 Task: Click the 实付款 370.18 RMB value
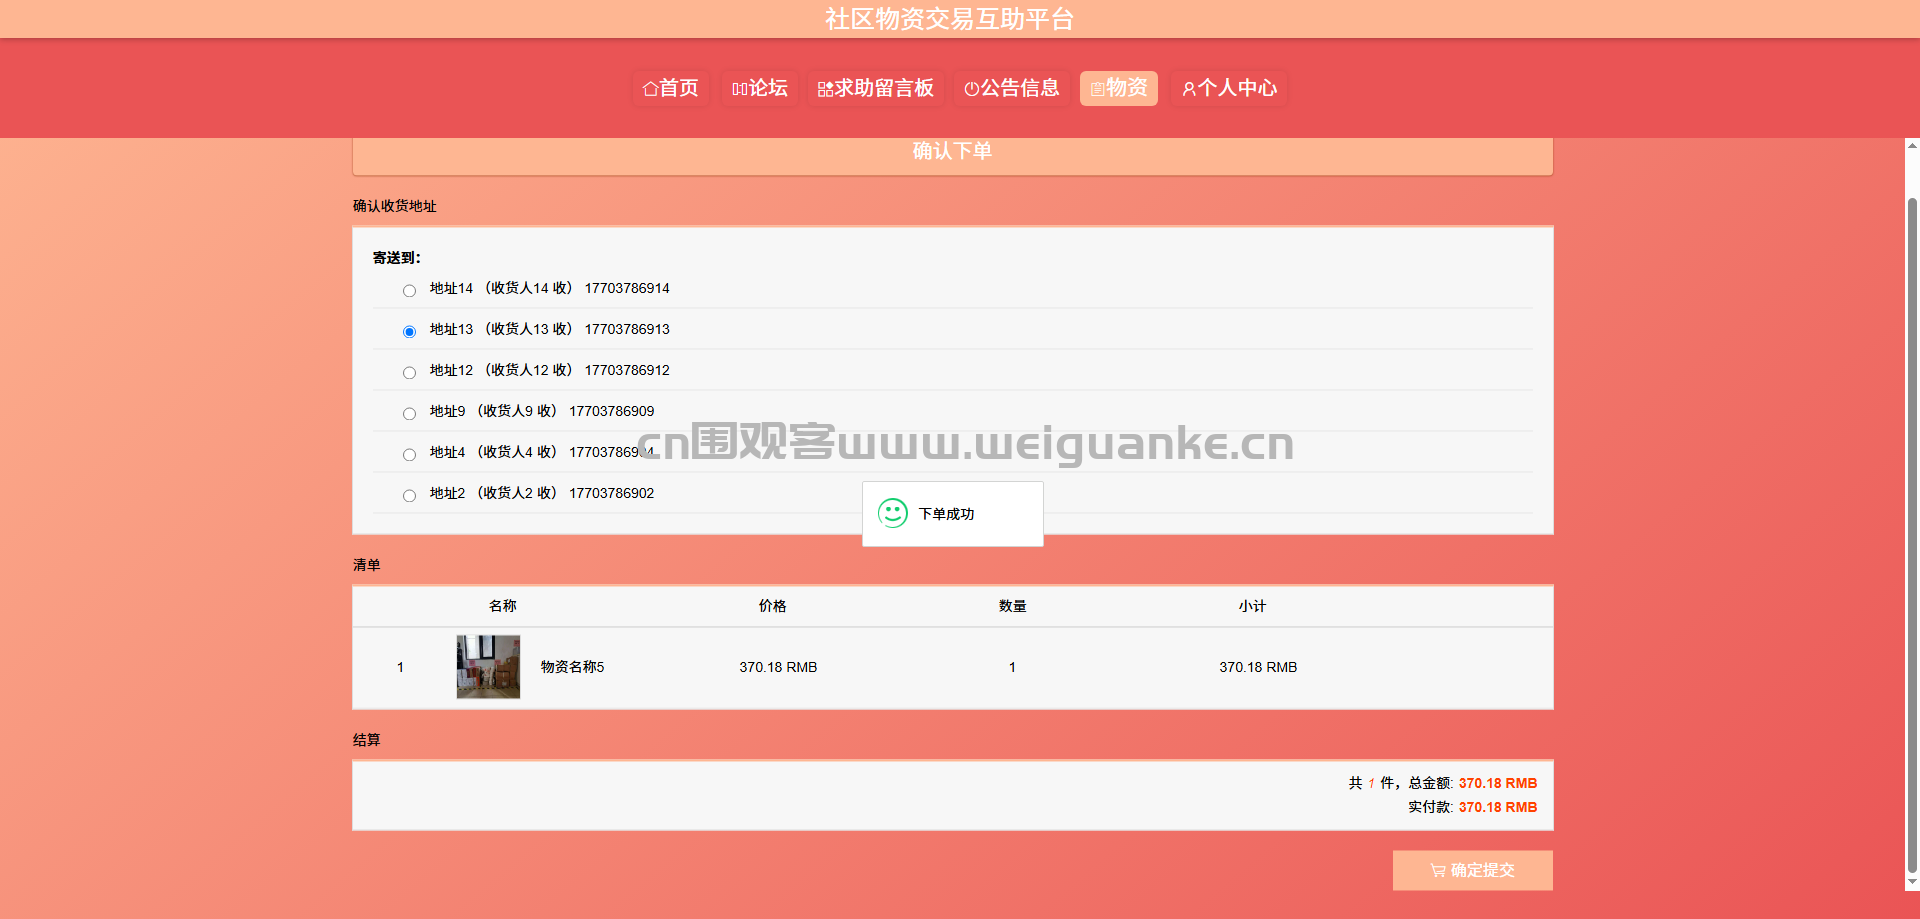pos(1498,807)
